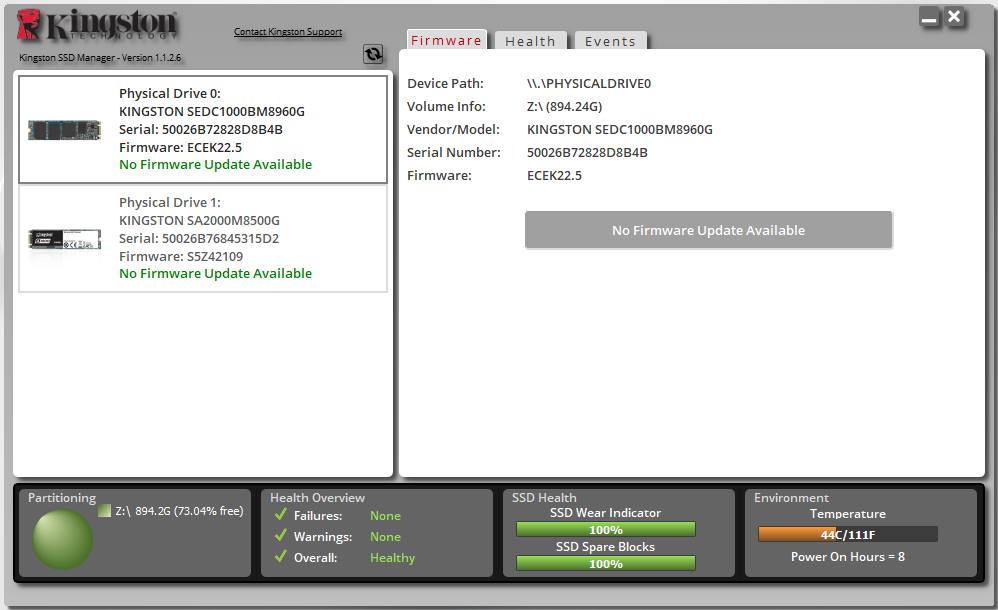Screen dimensions: 998x610
Task: Click the Warnings checkmark icon
Action: pyautogui.click(x=281, y=536)
